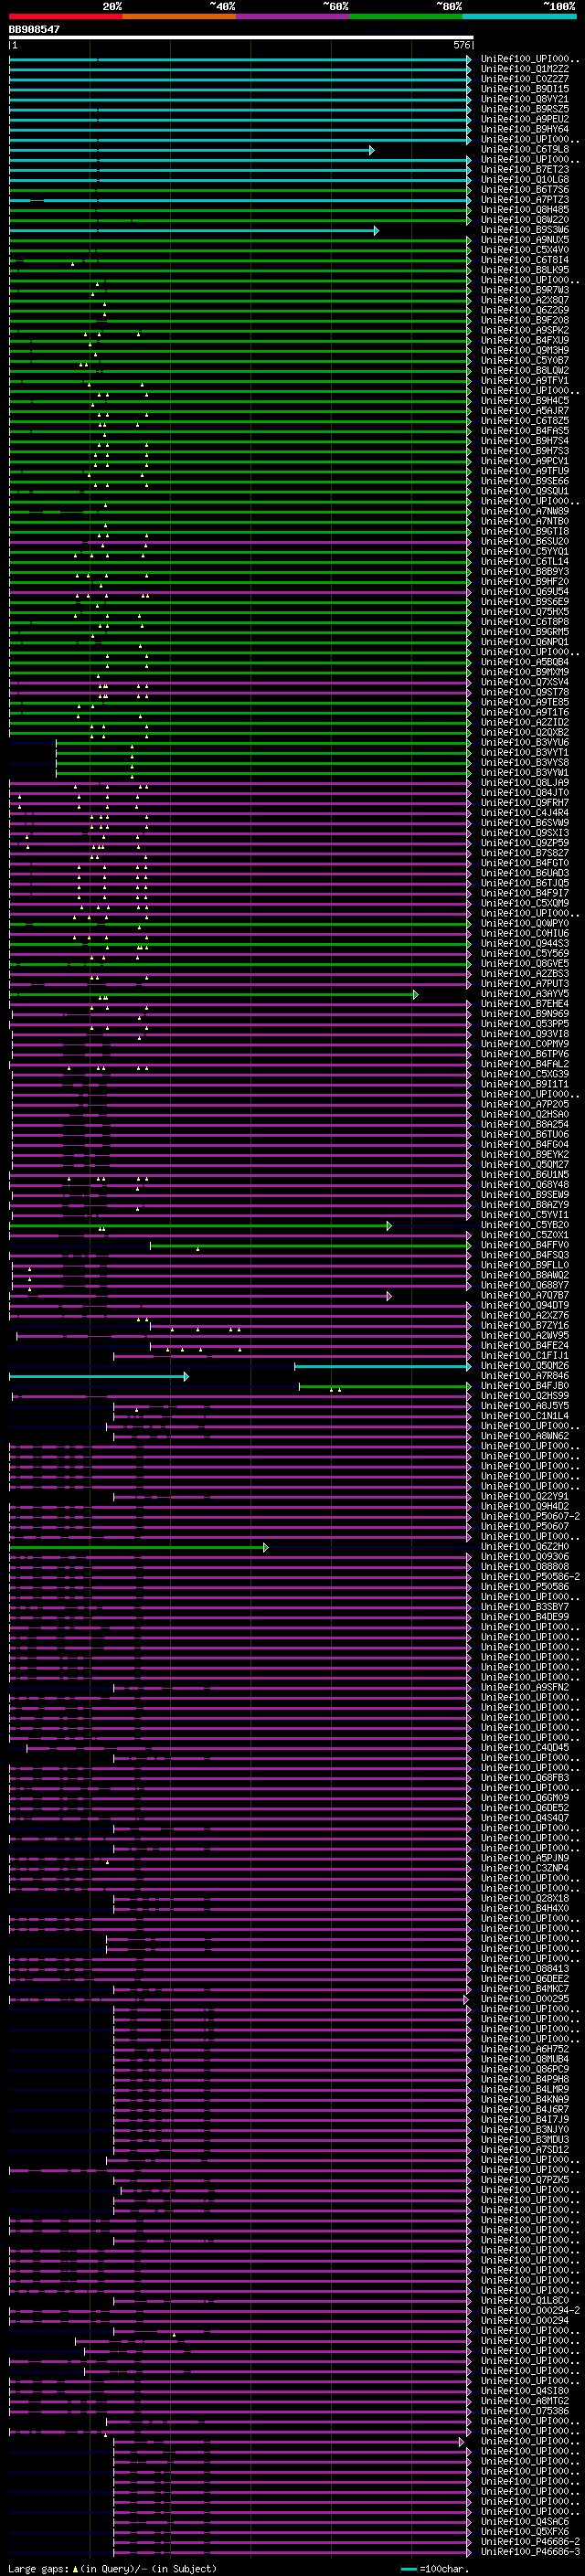Select the UniRef100_Q94DT9 label
This screenshot has height=2576, width=585.
tap(525, 1305)
